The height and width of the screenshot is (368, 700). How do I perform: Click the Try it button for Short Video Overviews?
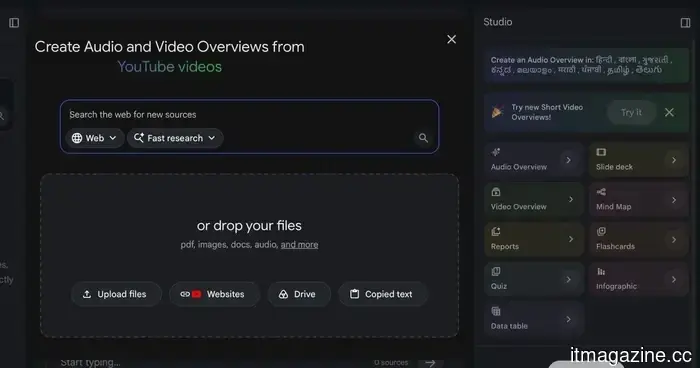tap(631, 113)
